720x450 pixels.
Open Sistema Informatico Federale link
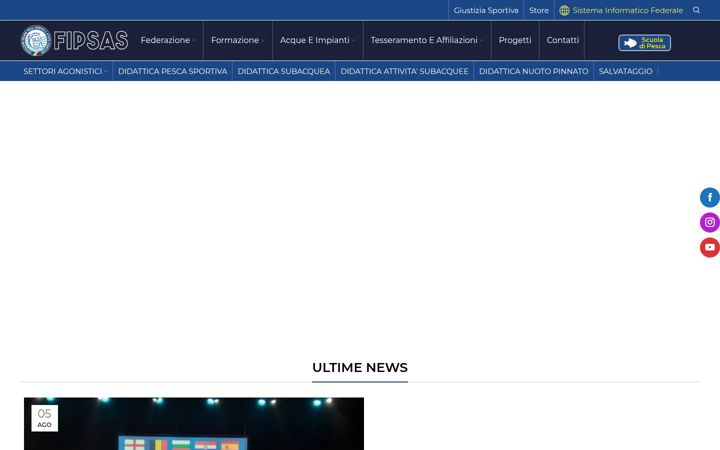click(x=628, y=10)
